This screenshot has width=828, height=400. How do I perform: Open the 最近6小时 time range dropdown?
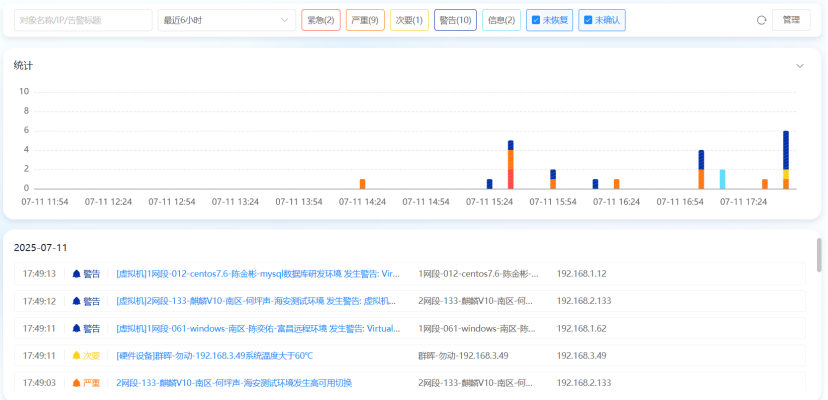click(227, 20)
